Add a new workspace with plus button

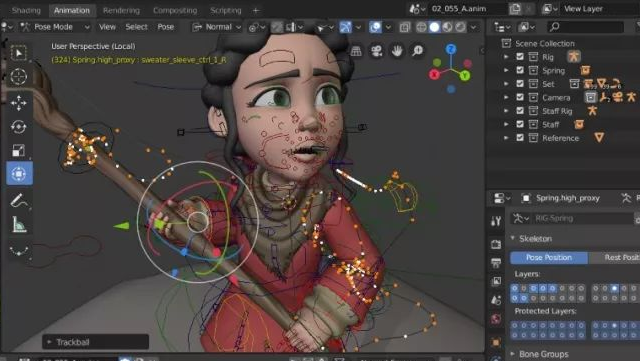pos(256,10)
